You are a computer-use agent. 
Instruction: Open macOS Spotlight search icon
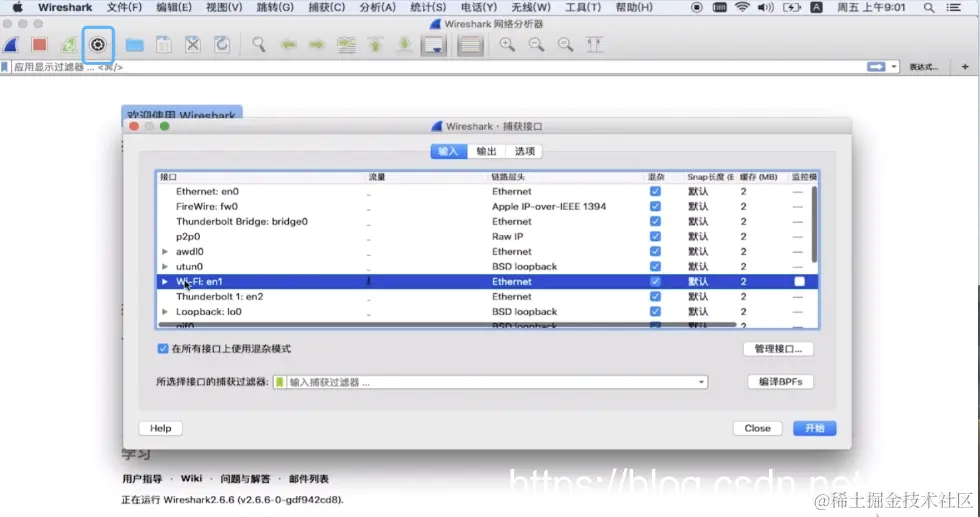click(929, 8)
